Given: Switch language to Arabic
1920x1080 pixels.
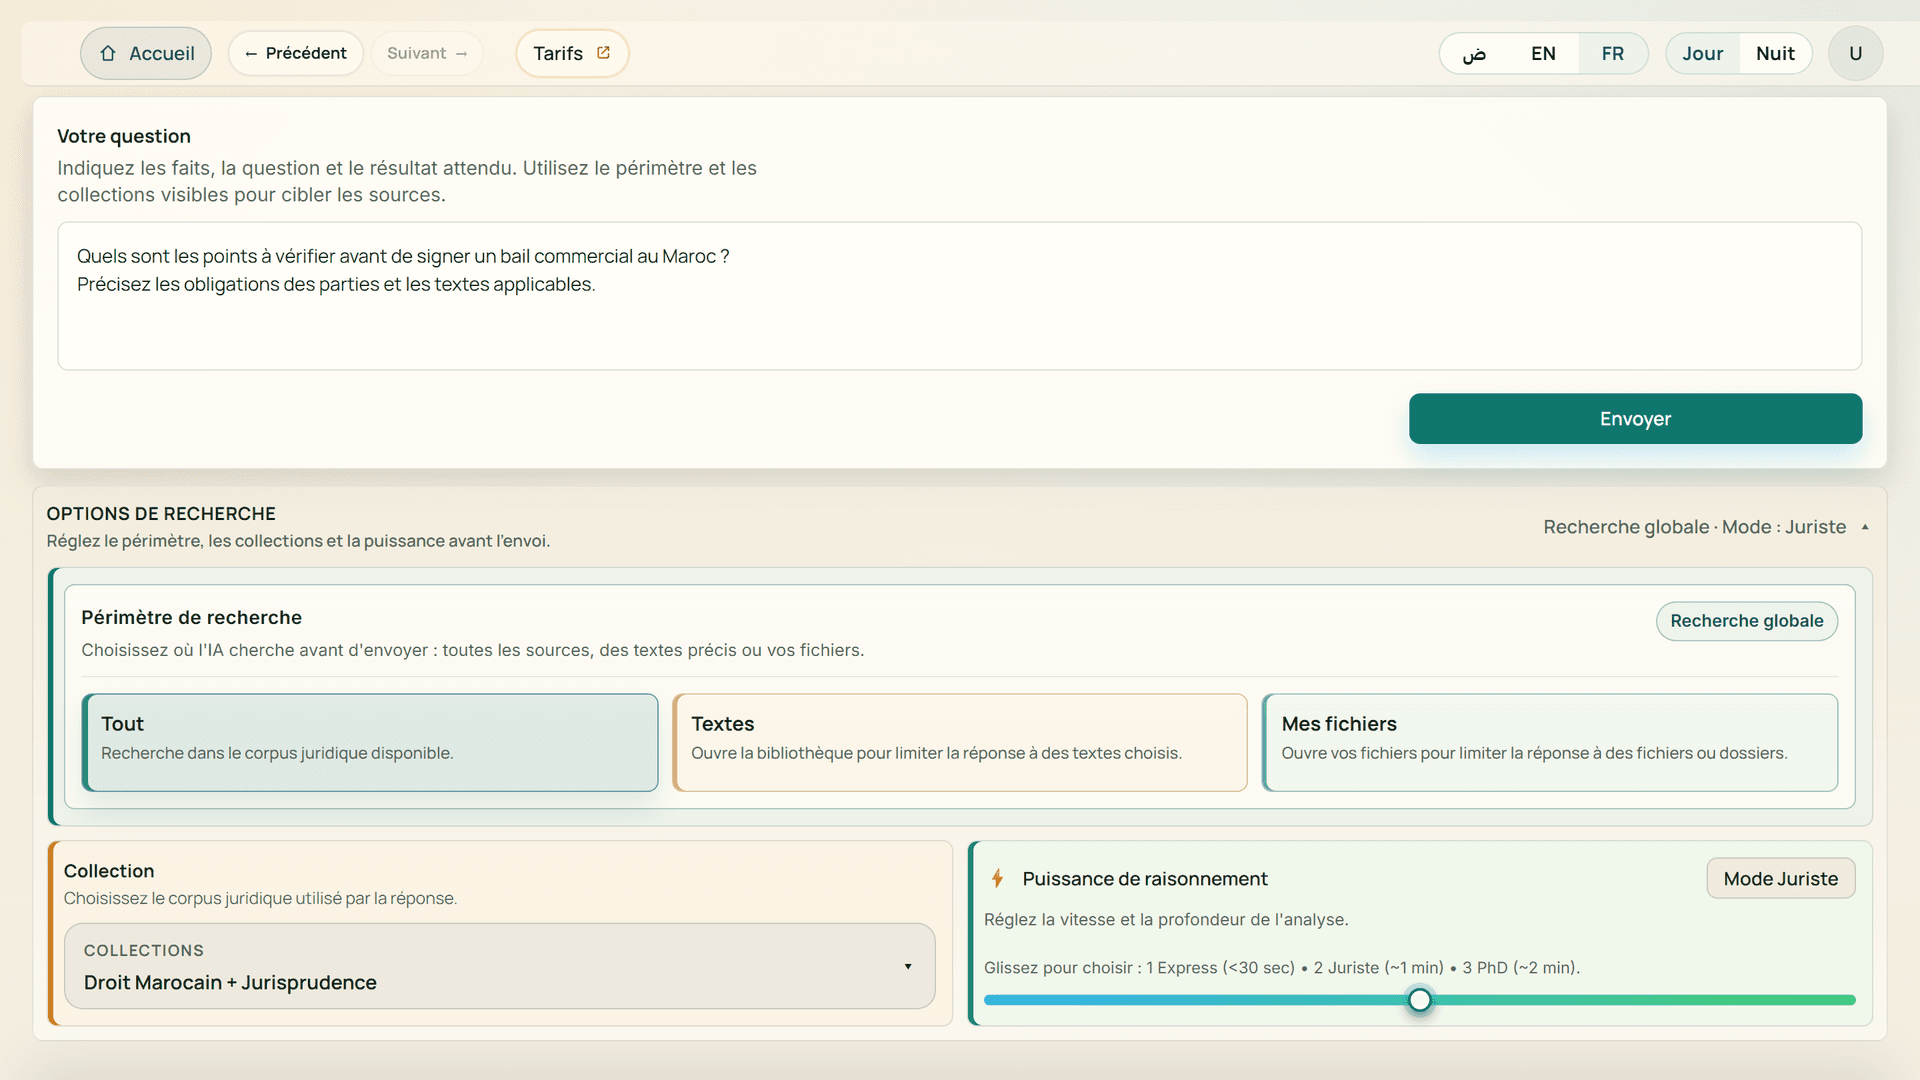Looking at the screenshot, I should (1474, 54).
